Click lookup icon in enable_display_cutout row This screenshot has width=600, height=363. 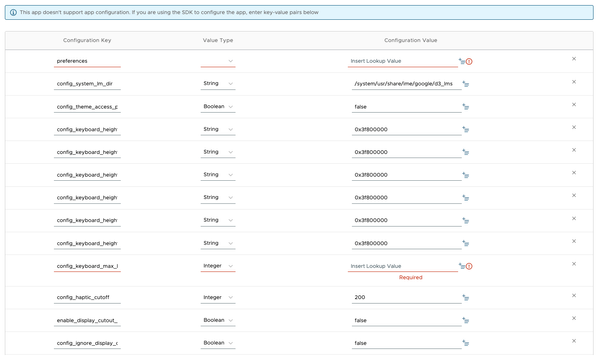click(x=466, y=321)
